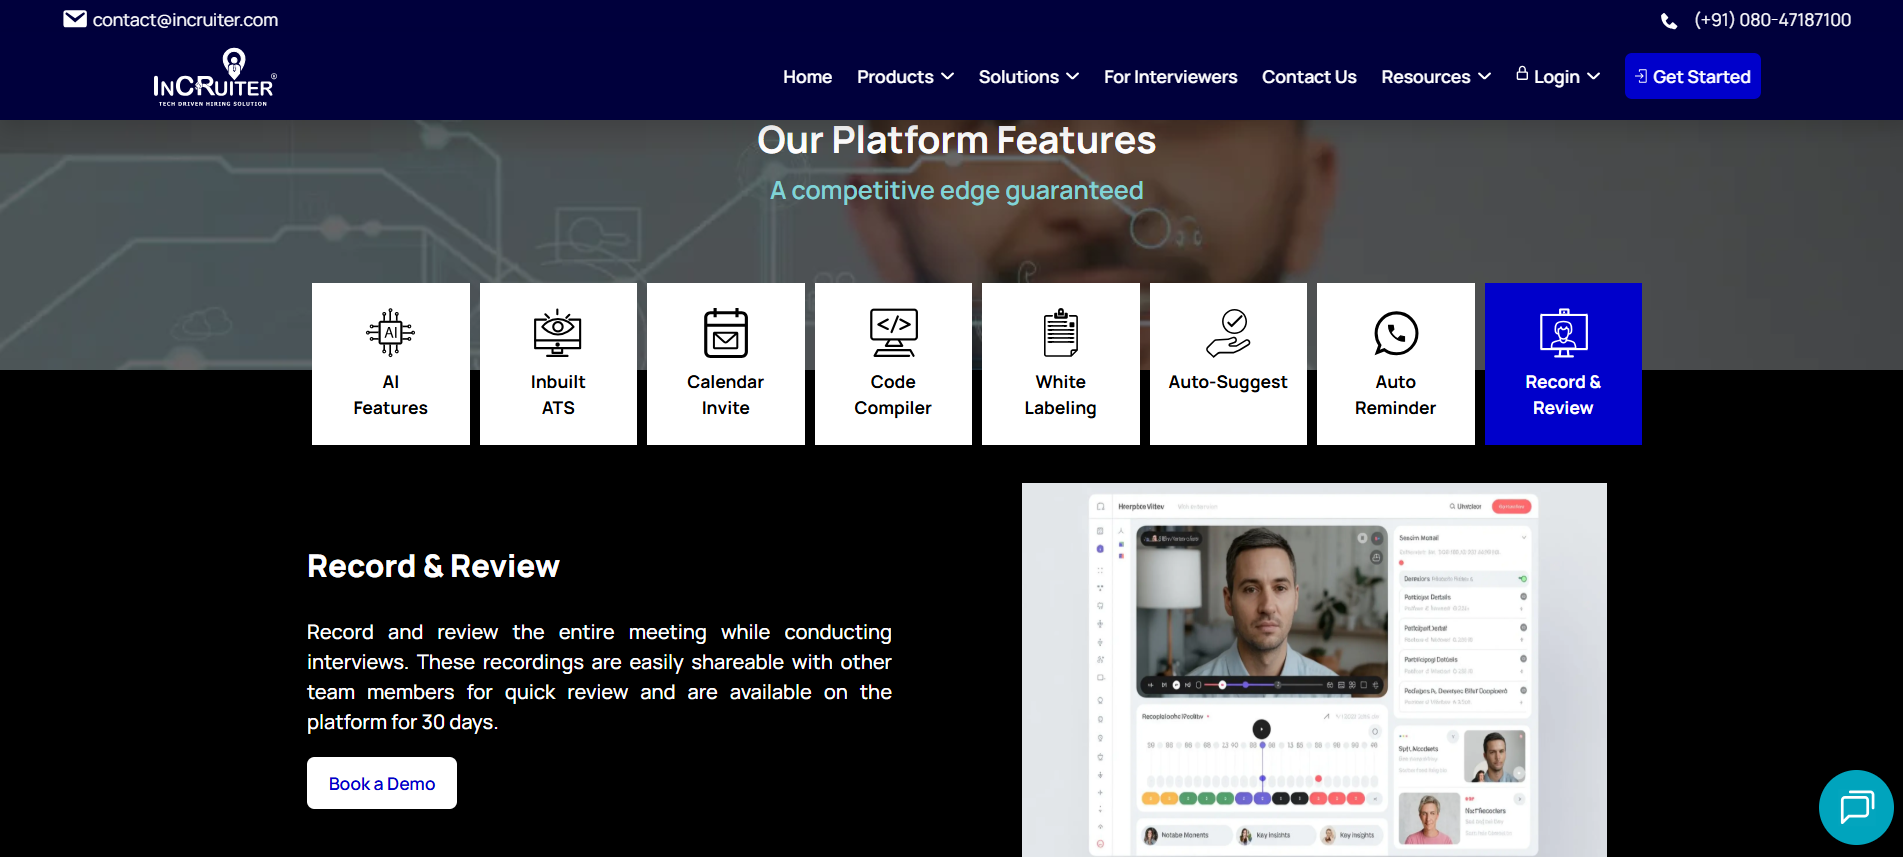This screenshot has height=857, width=1903.
Task: Click the Code Compiler icon
Action: click(893, 333)
